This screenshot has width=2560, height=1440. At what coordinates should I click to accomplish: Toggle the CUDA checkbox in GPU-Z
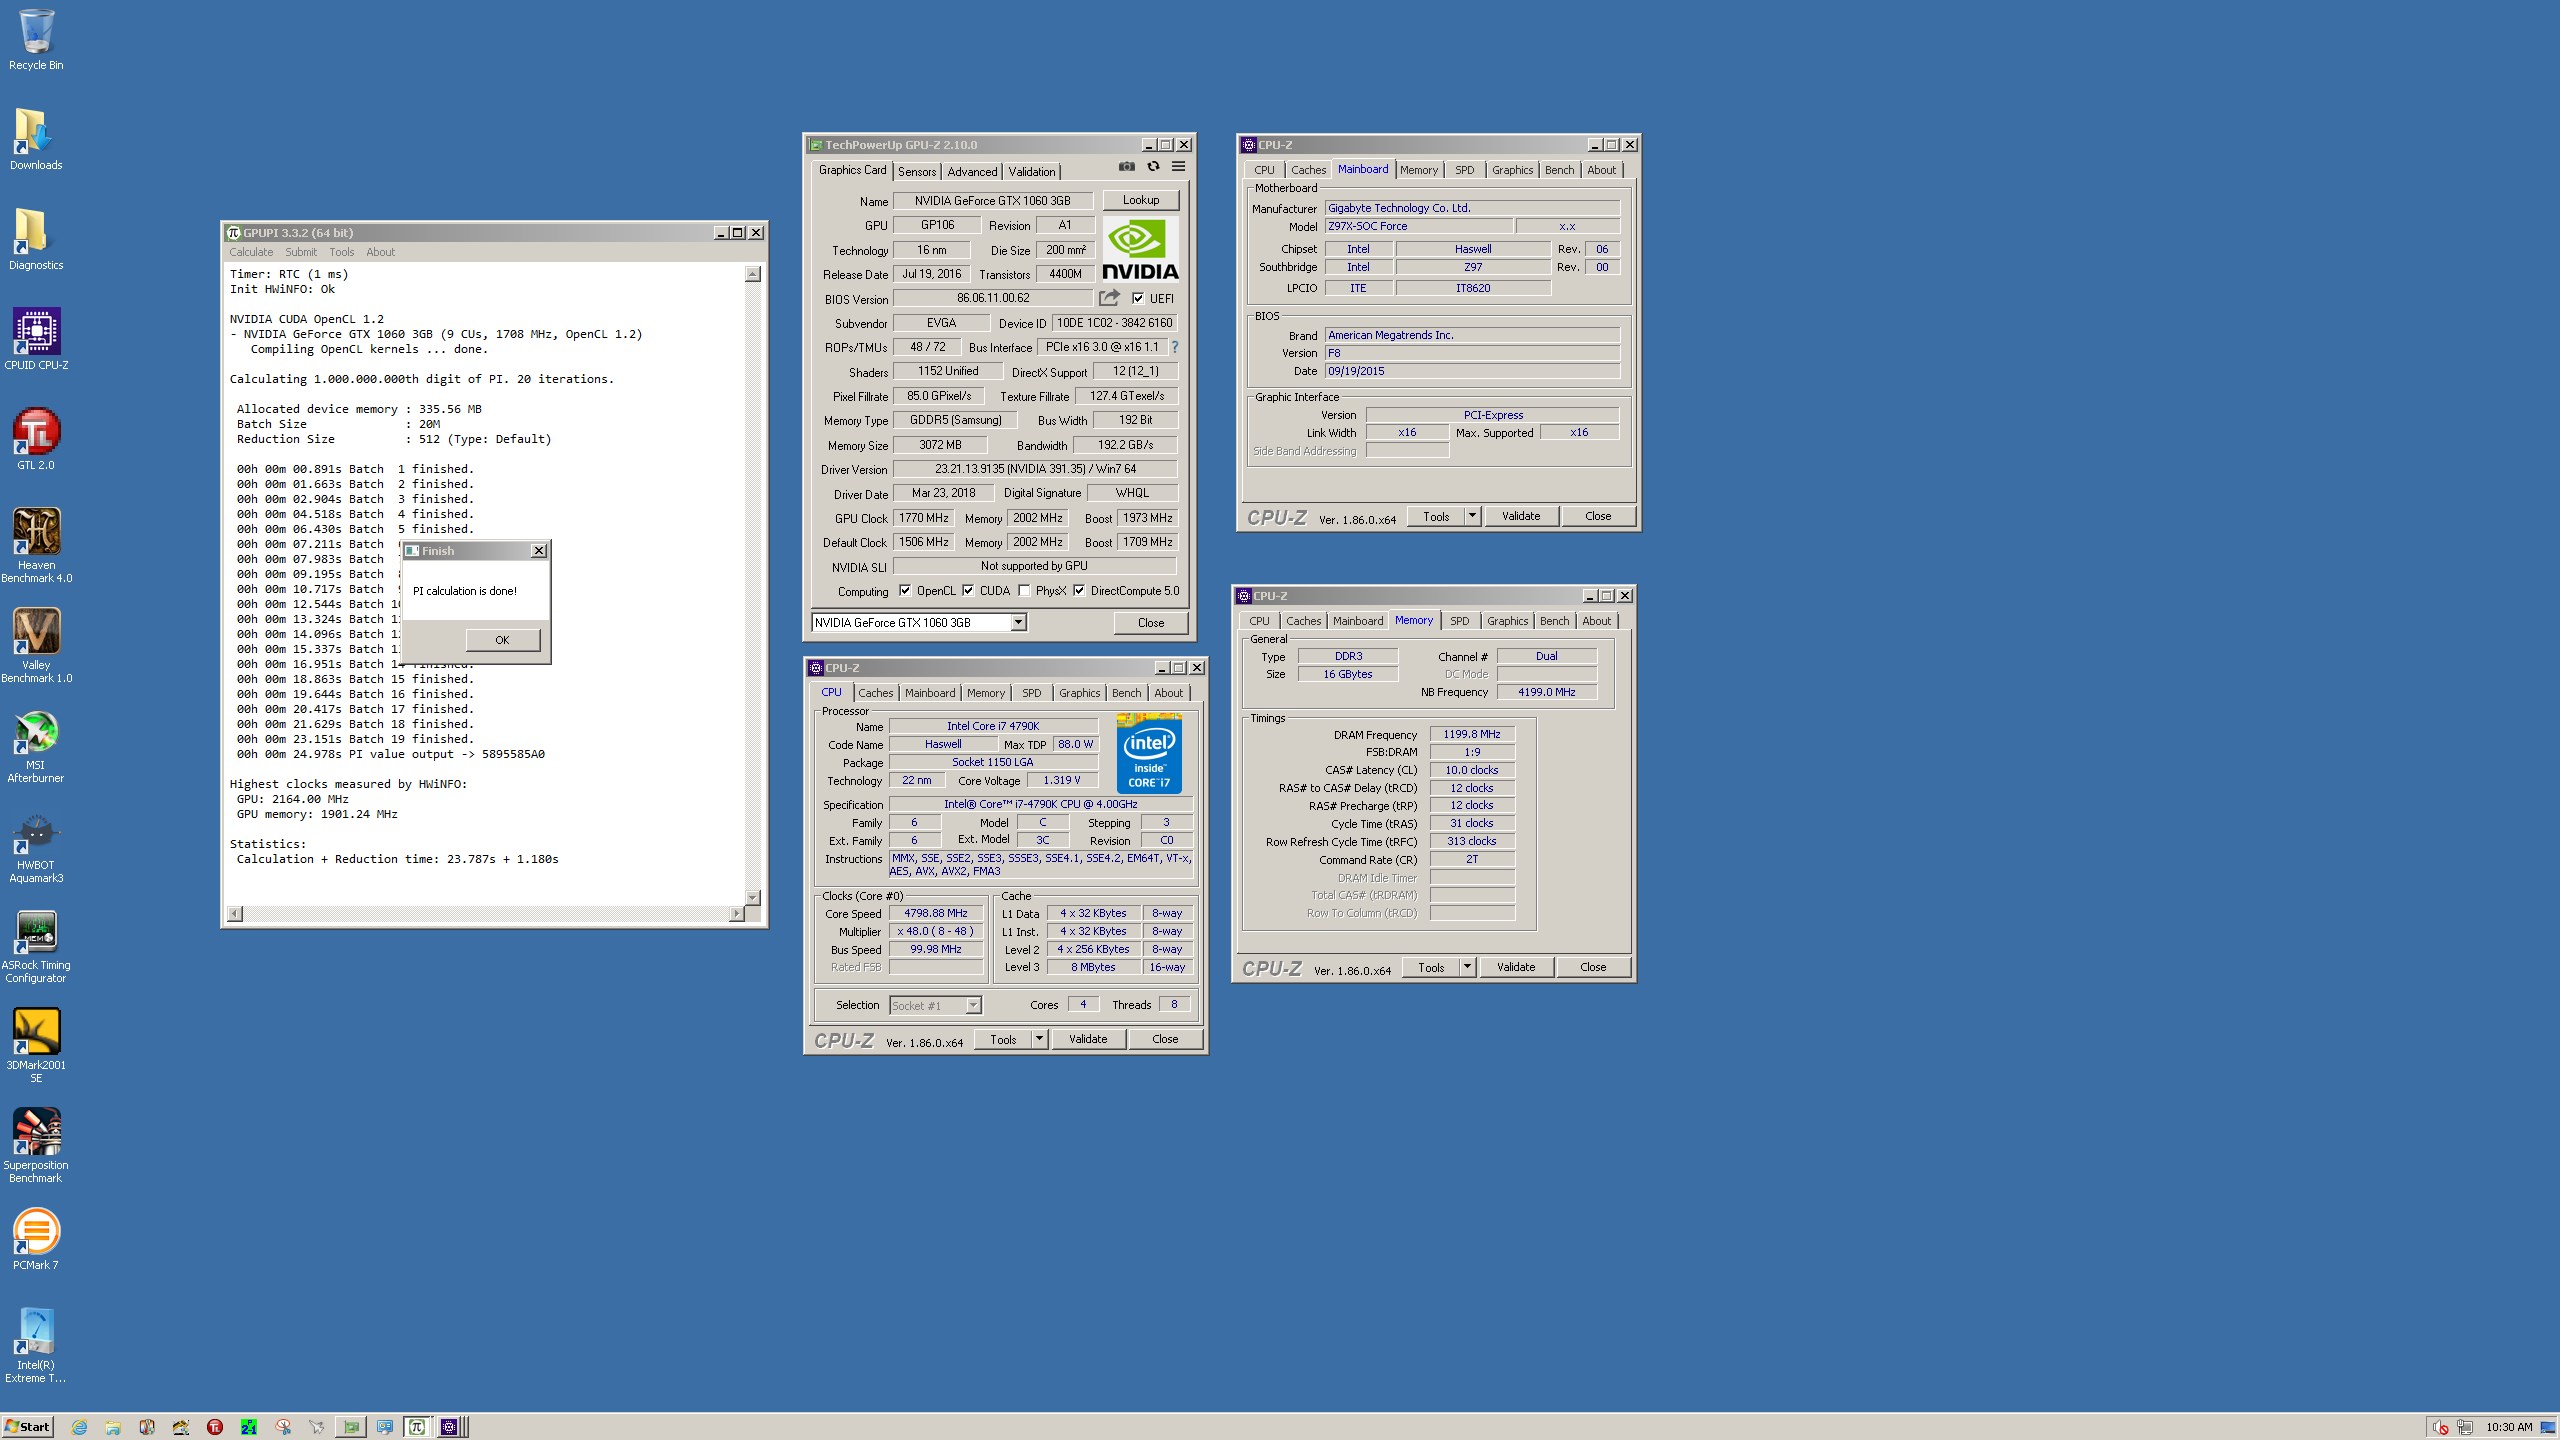(x=968, y=591)
